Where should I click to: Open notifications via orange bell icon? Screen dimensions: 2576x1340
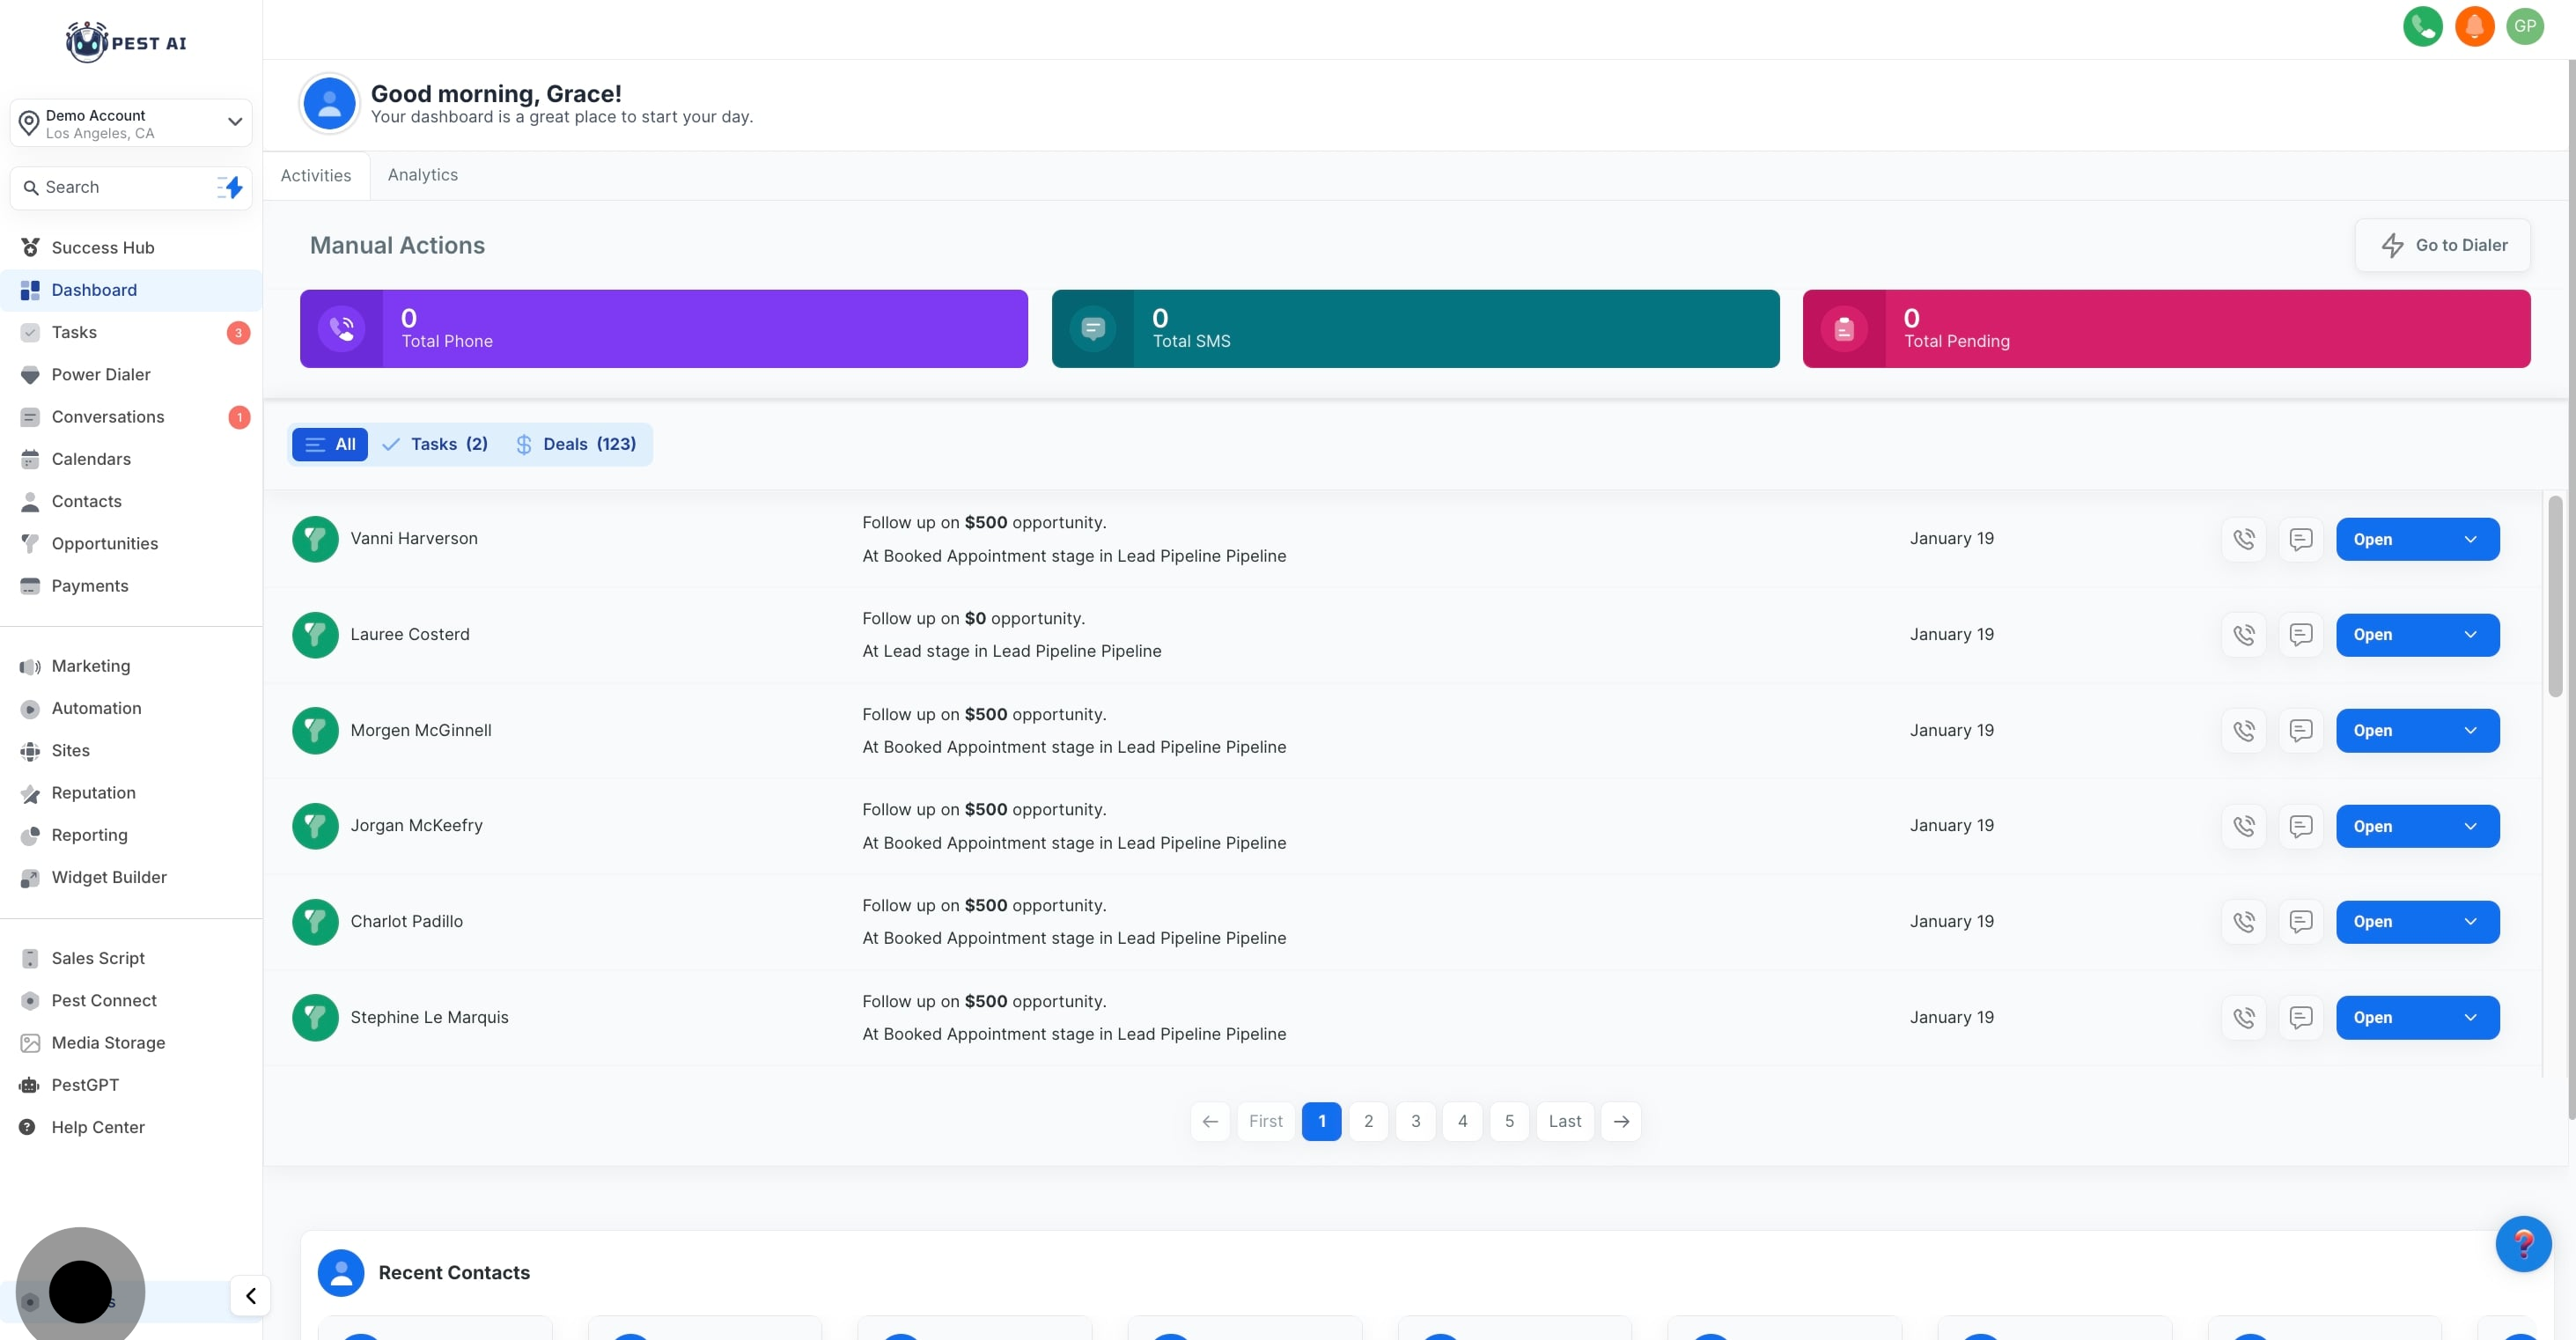(2474, 26)
